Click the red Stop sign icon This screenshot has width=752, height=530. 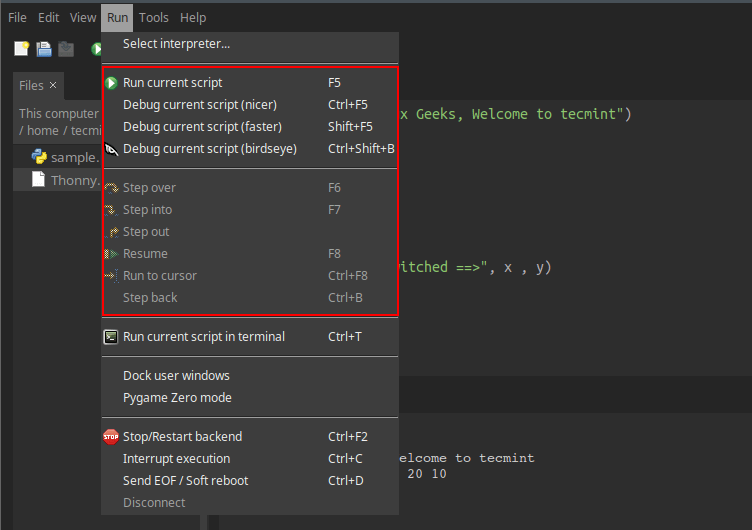[x=111, y=437]
